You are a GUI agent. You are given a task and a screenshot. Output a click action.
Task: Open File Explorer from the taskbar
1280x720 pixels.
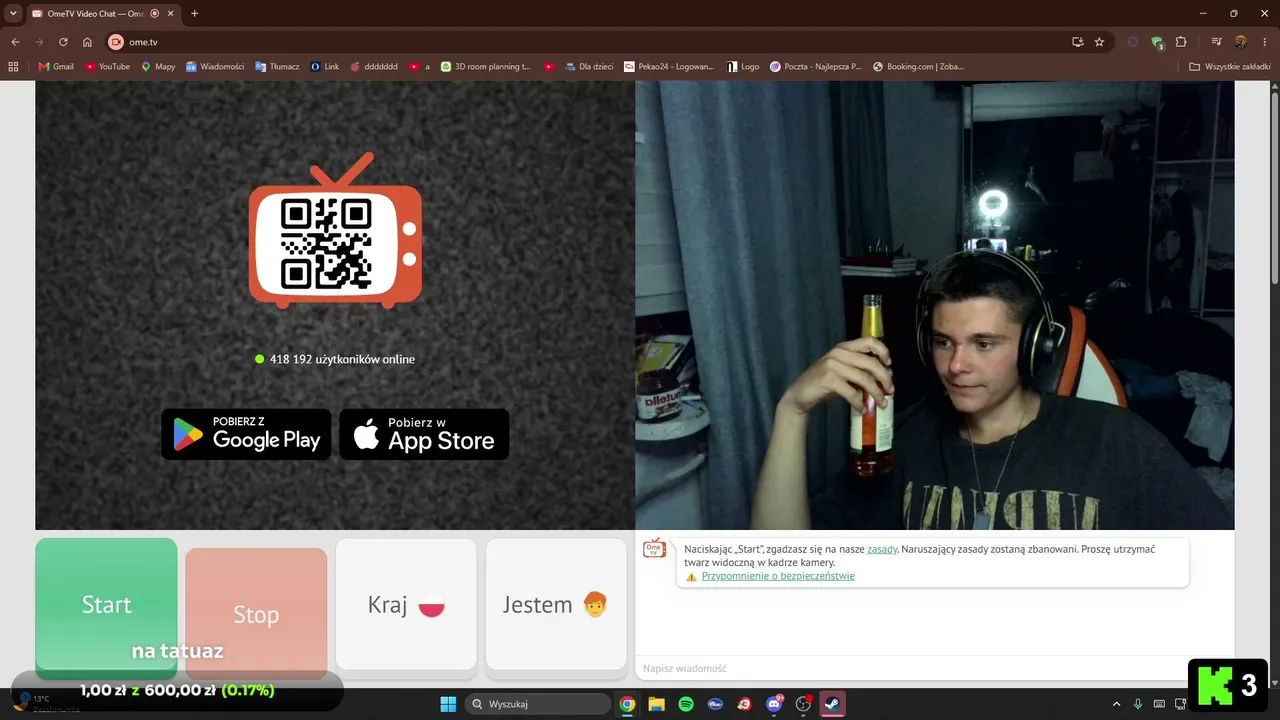[656, 704]
